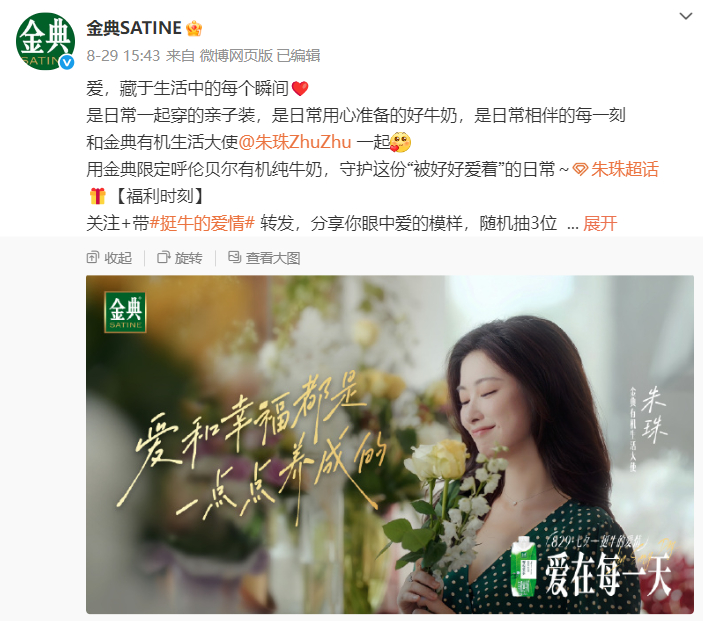Expand the full post with 展开
Image resolution: width=703 pixels, height=621 pixels.
[x=600, y=223]
